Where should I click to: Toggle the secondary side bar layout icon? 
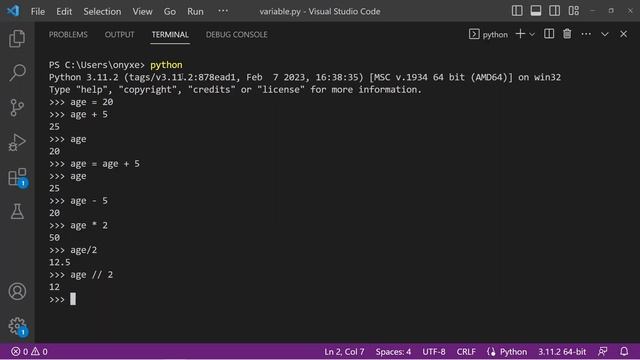(x=555, y=11)
